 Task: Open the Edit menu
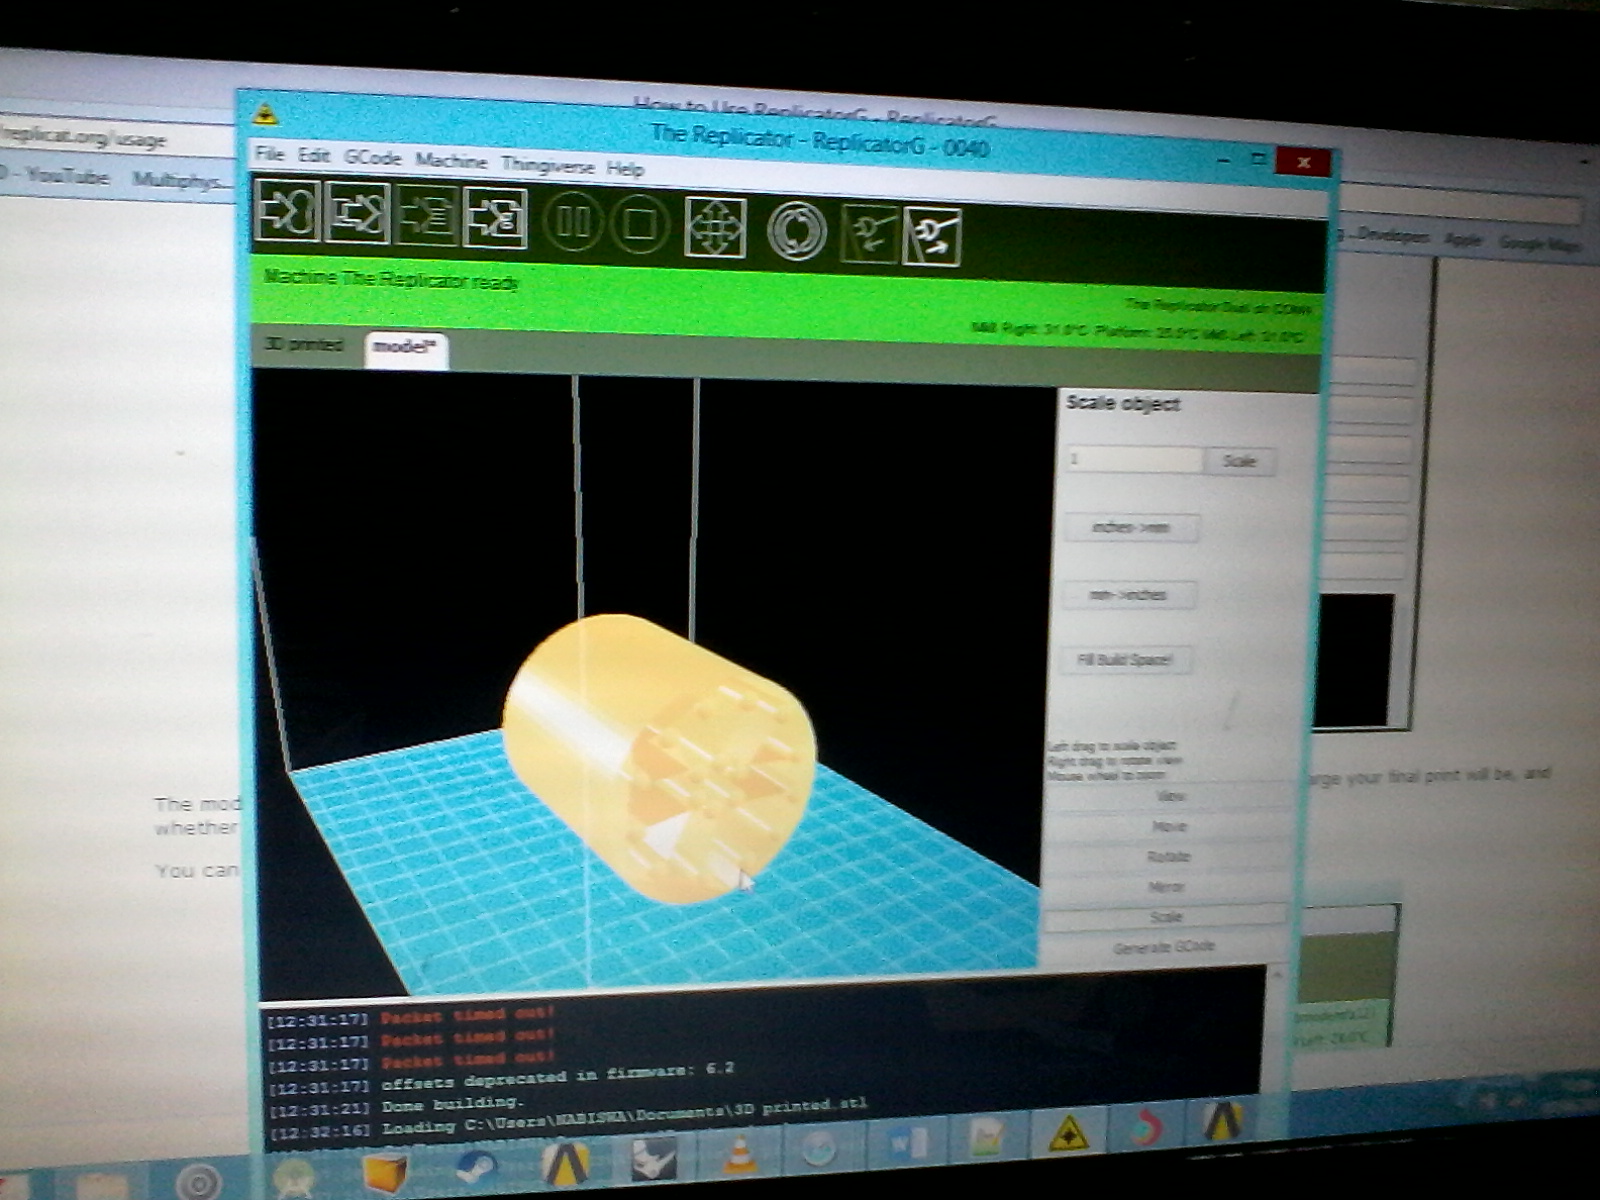[313, 155]
